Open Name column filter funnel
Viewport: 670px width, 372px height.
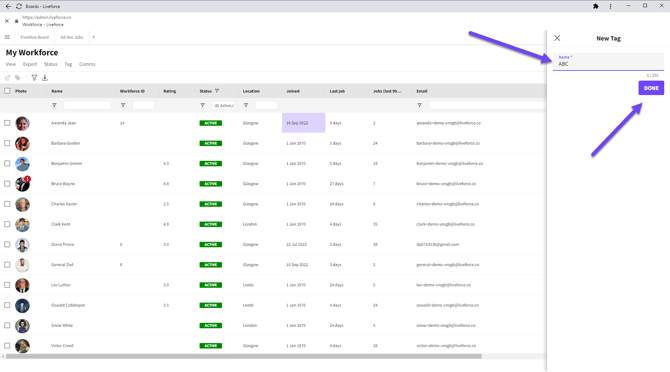pos(54,105)
